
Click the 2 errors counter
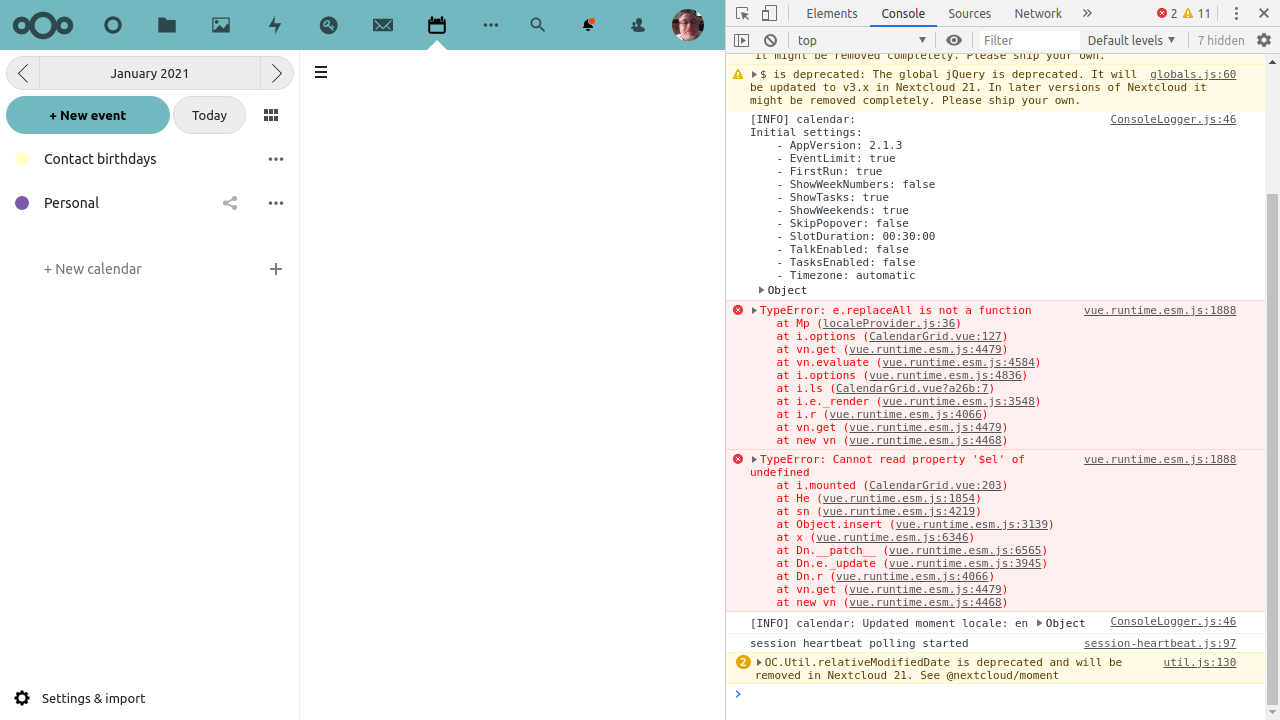coord(1166,13)
